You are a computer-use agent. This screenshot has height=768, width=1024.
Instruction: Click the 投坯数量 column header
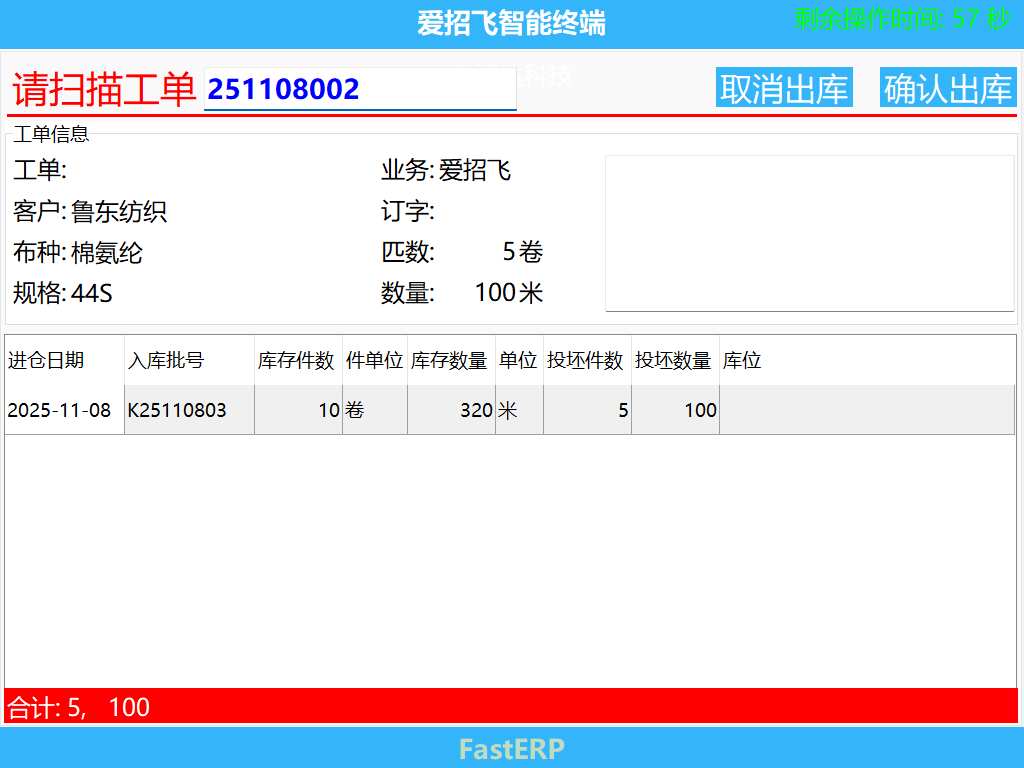click(x=673, y=361)
